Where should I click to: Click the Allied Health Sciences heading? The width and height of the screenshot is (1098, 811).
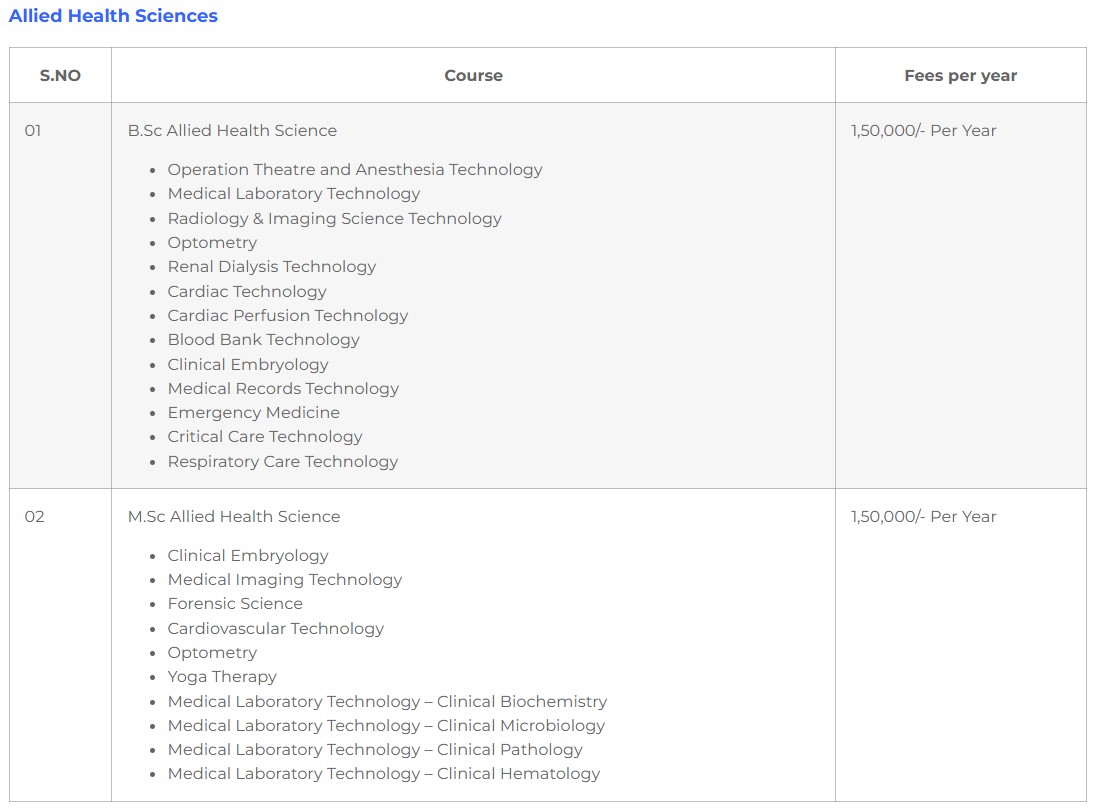pos(113,16)
